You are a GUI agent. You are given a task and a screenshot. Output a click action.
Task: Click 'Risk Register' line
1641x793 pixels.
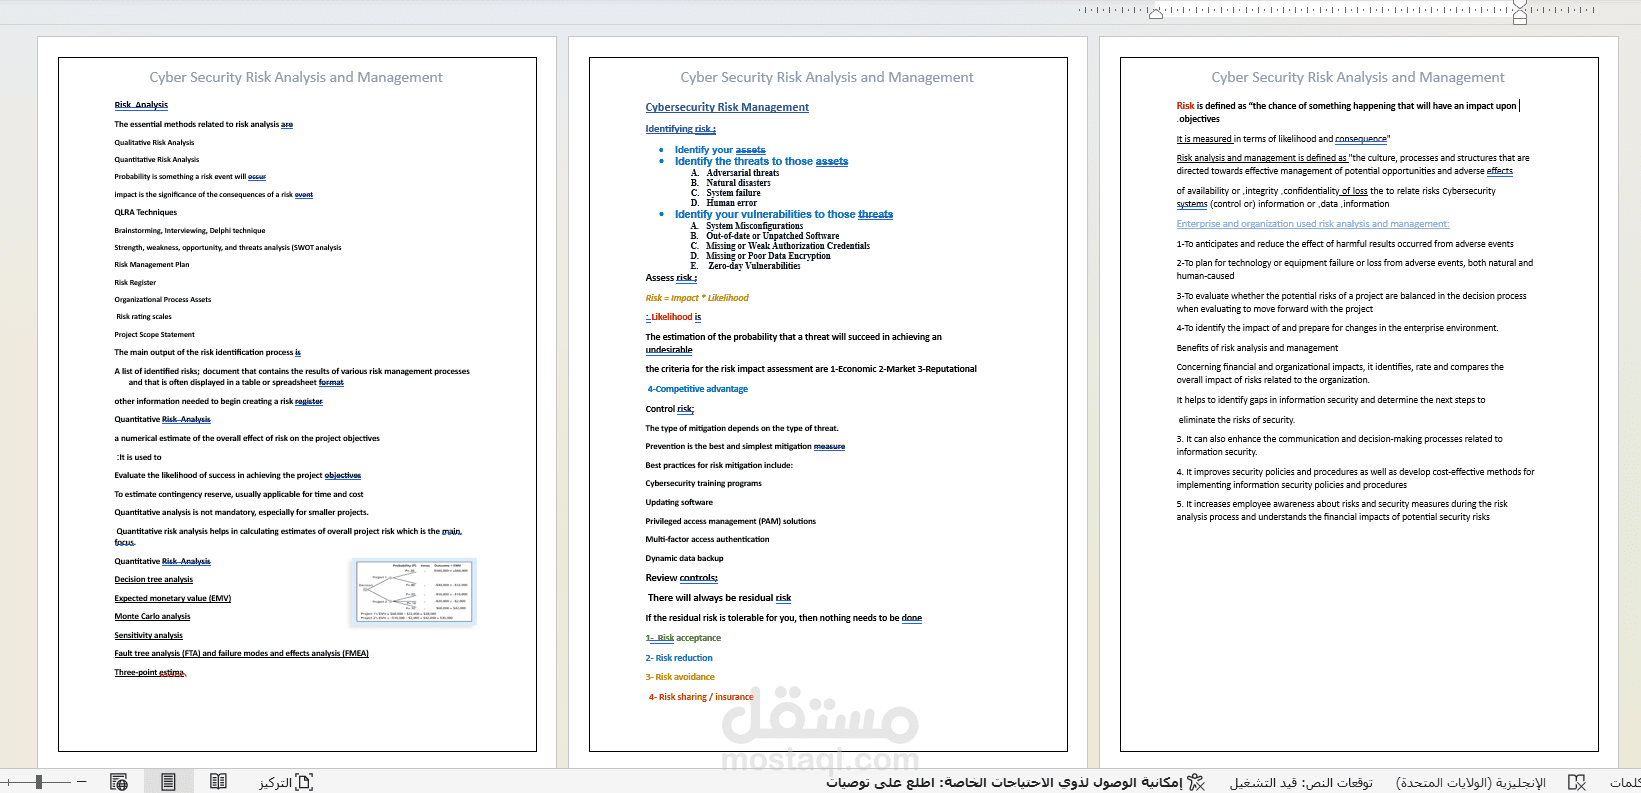pyautogui.click(x=135, y=282)
